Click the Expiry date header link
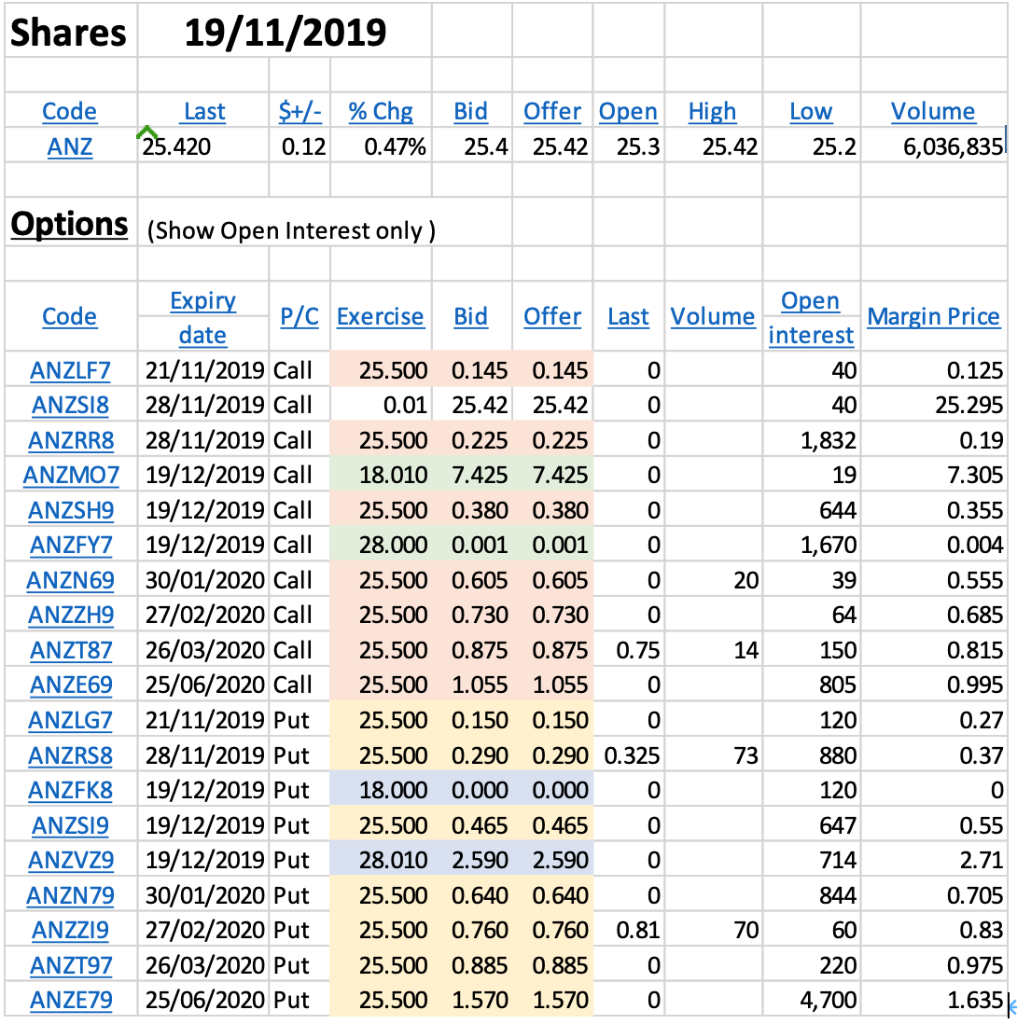Viewport: 1017px width, 1024px height. click(x=202, y=317)
